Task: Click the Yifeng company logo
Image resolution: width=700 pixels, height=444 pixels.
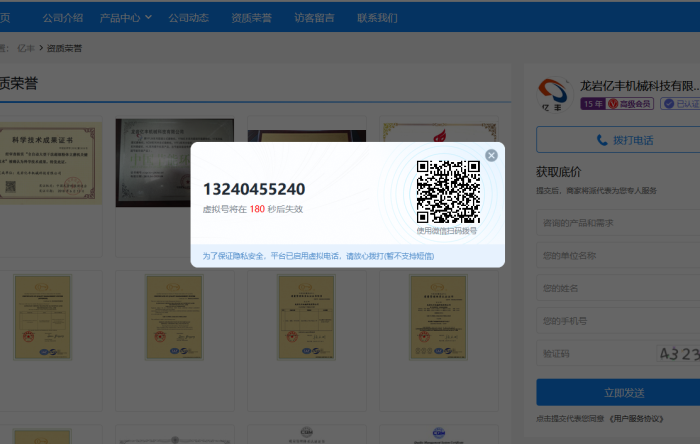Action: point(555,93)
